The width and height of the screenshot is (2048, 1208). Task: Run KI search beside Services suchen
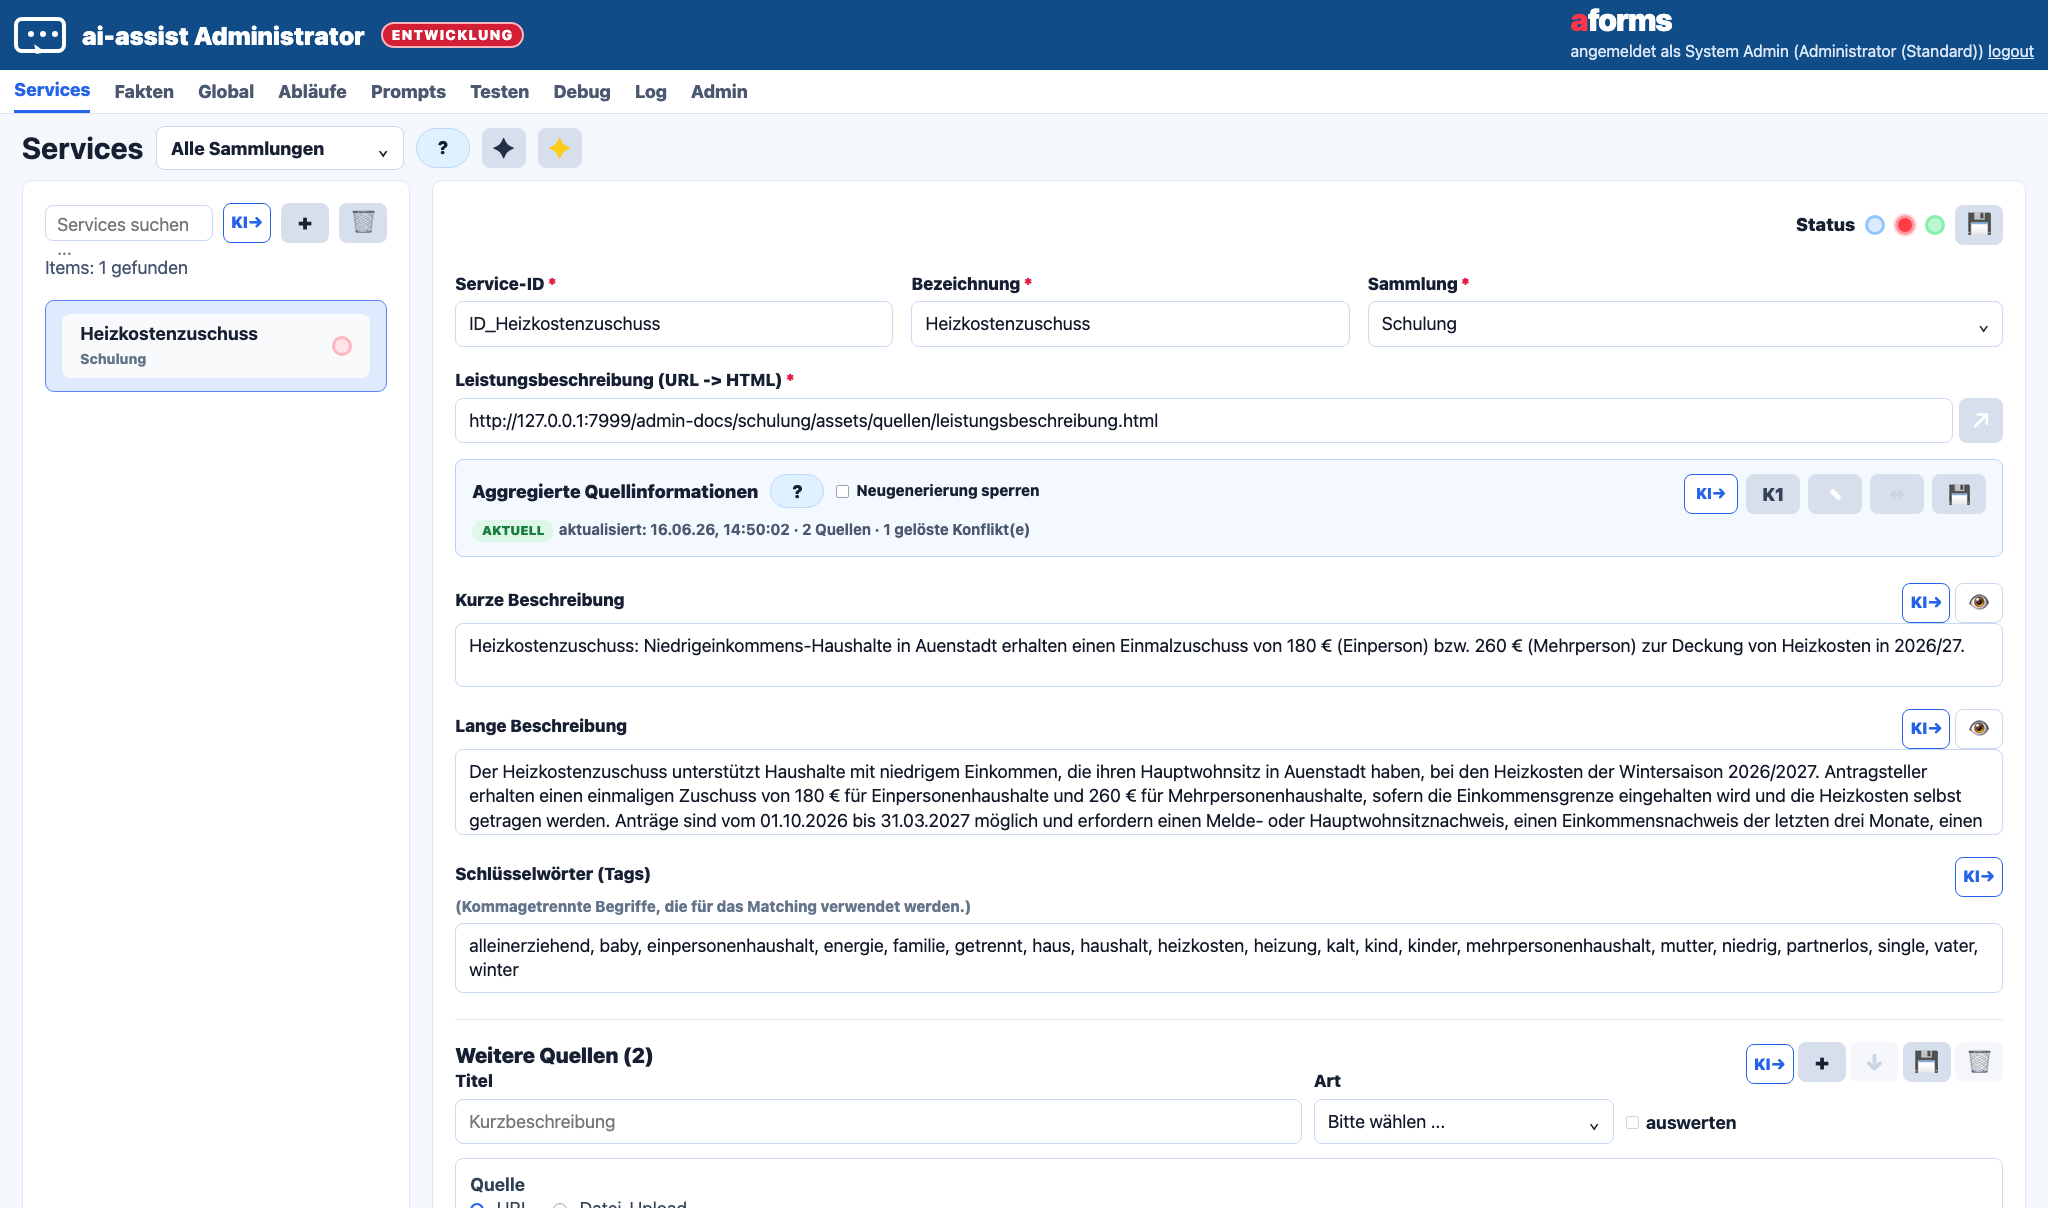coord(247,223)
